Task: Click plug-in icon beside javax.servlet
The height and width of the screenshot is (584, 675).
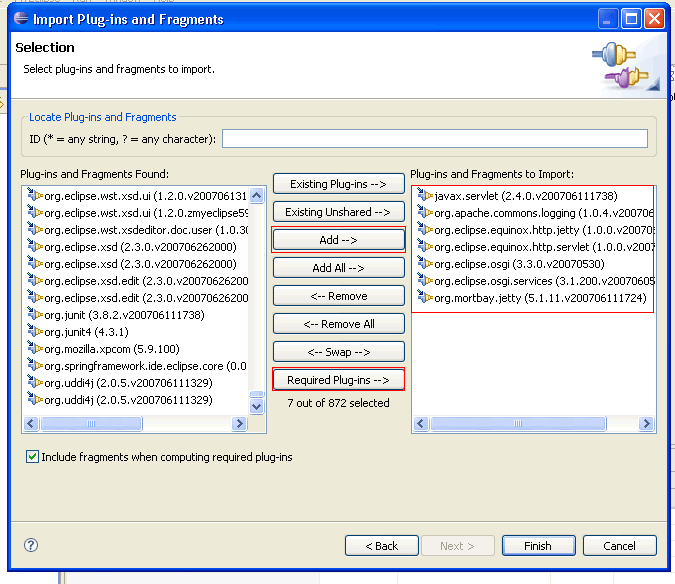Action: pyautogui.click(x=424, y=195)
